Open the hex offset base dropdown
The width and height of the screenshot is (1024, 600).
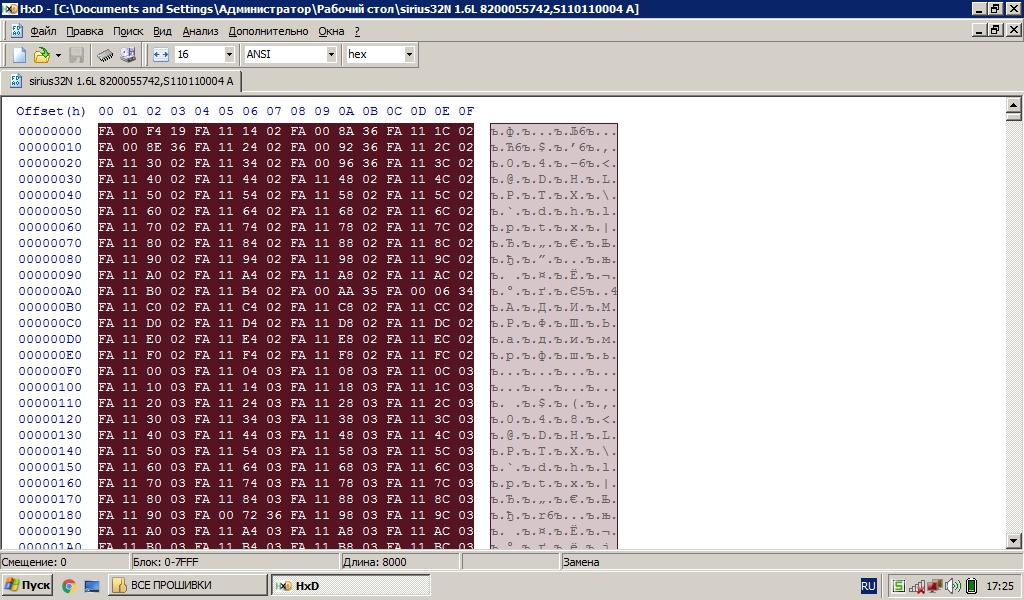[x=409, y=54]
